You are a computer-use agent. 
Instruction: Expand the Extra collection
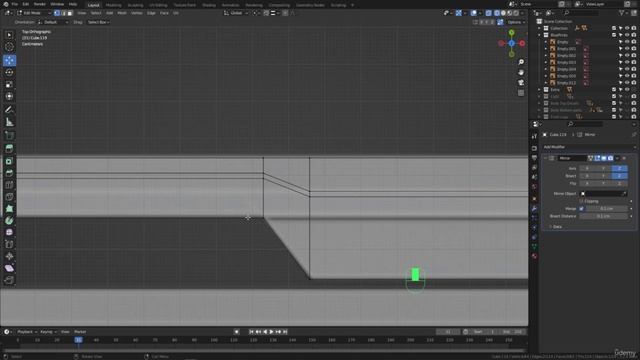point(539,89)
